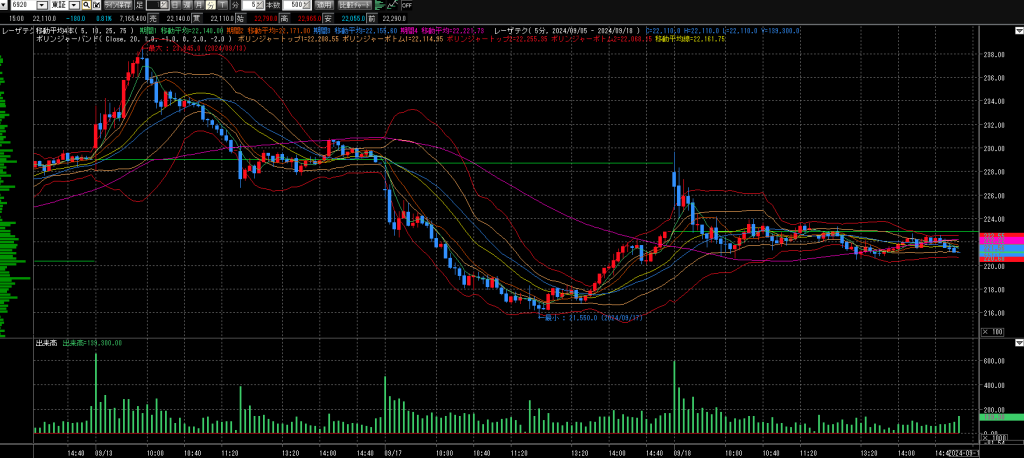
Task: Click the 適用 (apply) button
Action: point(324,5)
